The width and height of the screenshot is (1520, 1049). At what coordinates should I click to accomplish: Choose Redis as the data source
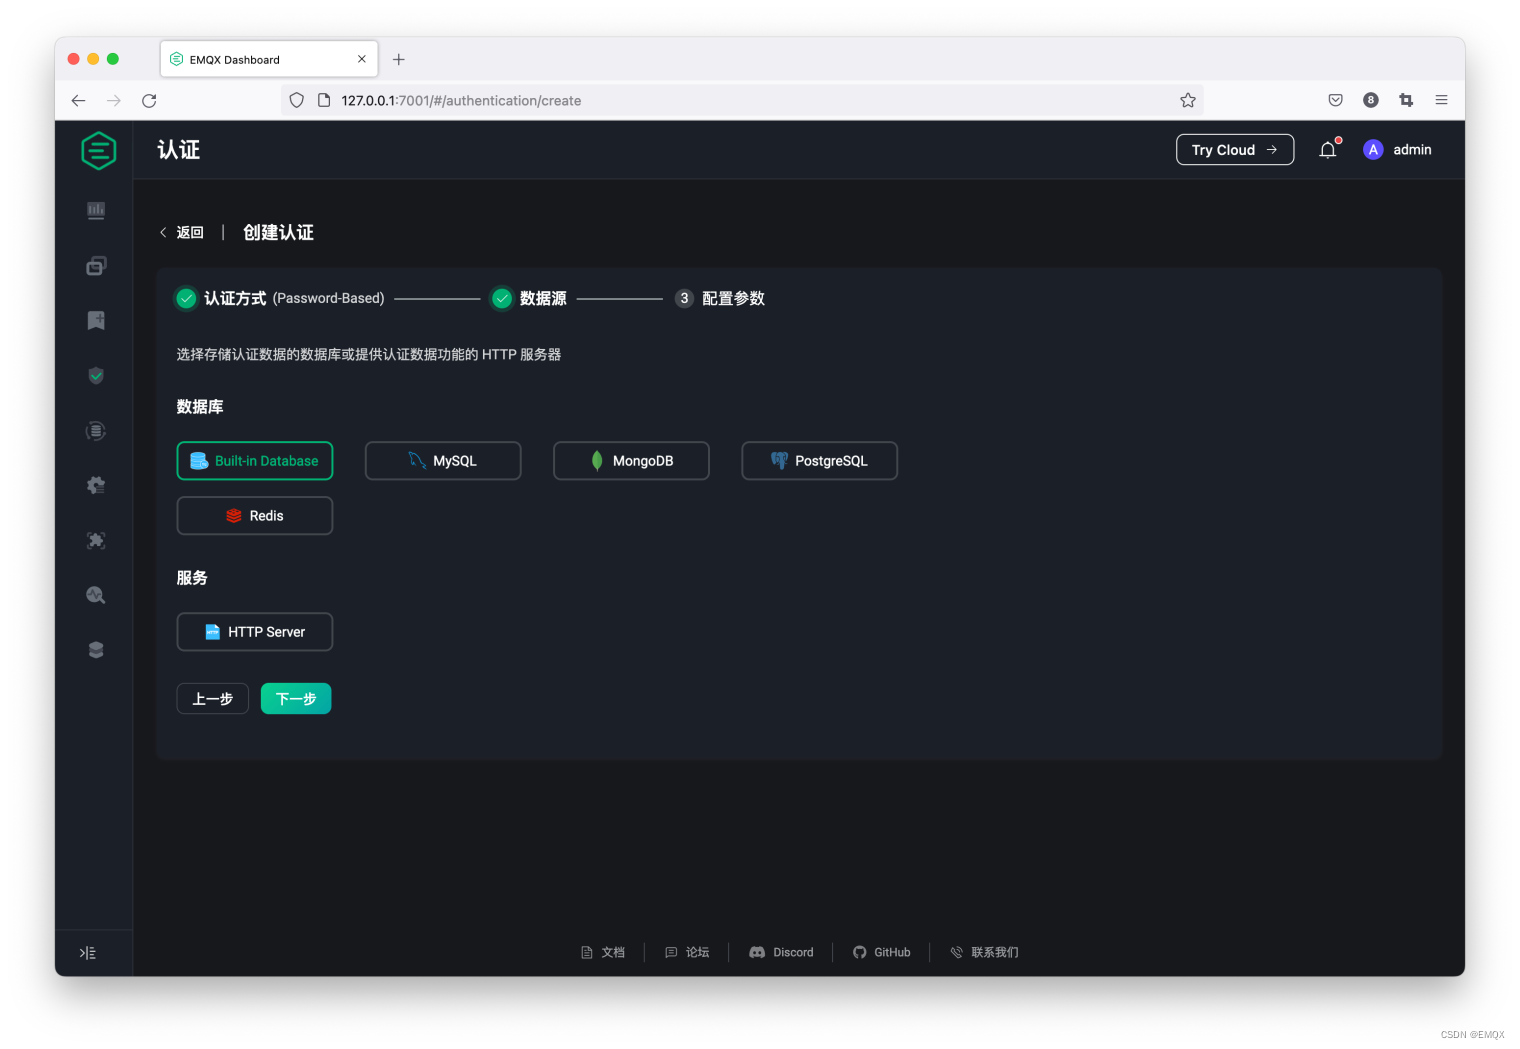(x=254, y=515)
